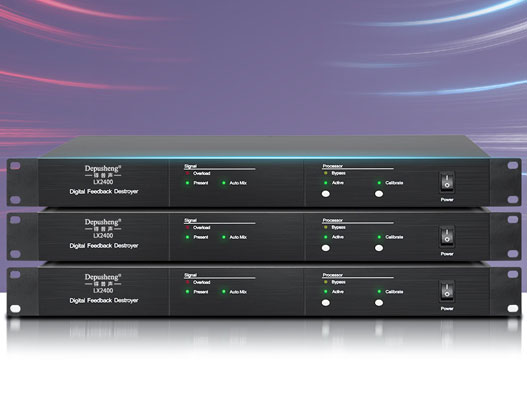Click the Present LED on bottom unit
The image size is (527, 395).
187,292
